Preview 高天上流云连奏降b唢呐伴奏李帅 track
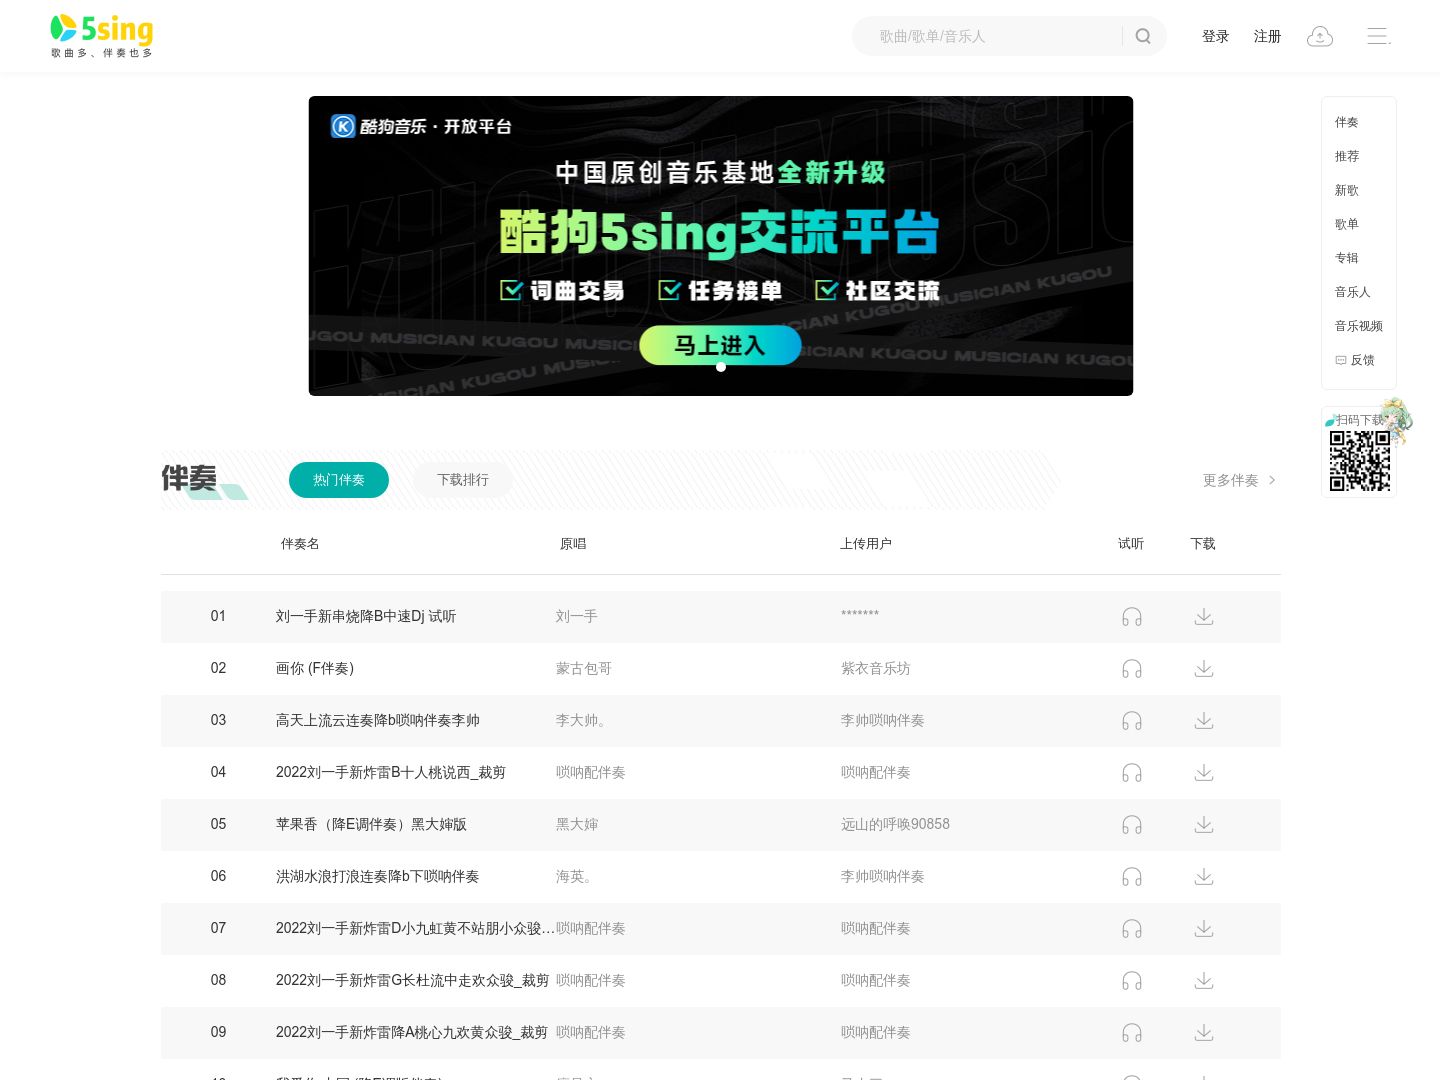Viewport: 1440px width, 1080px height. pos(1132,721)
